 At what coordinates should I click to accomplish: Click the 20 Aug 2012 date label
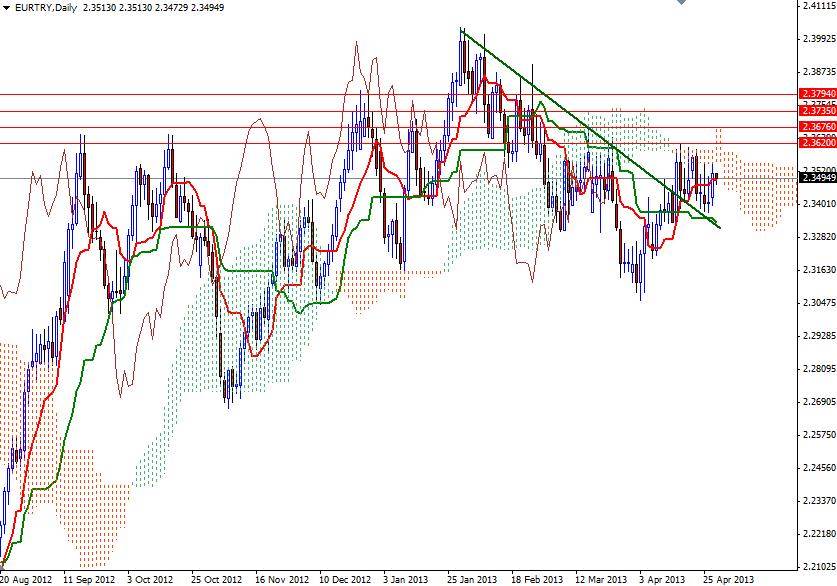[26, 578]
